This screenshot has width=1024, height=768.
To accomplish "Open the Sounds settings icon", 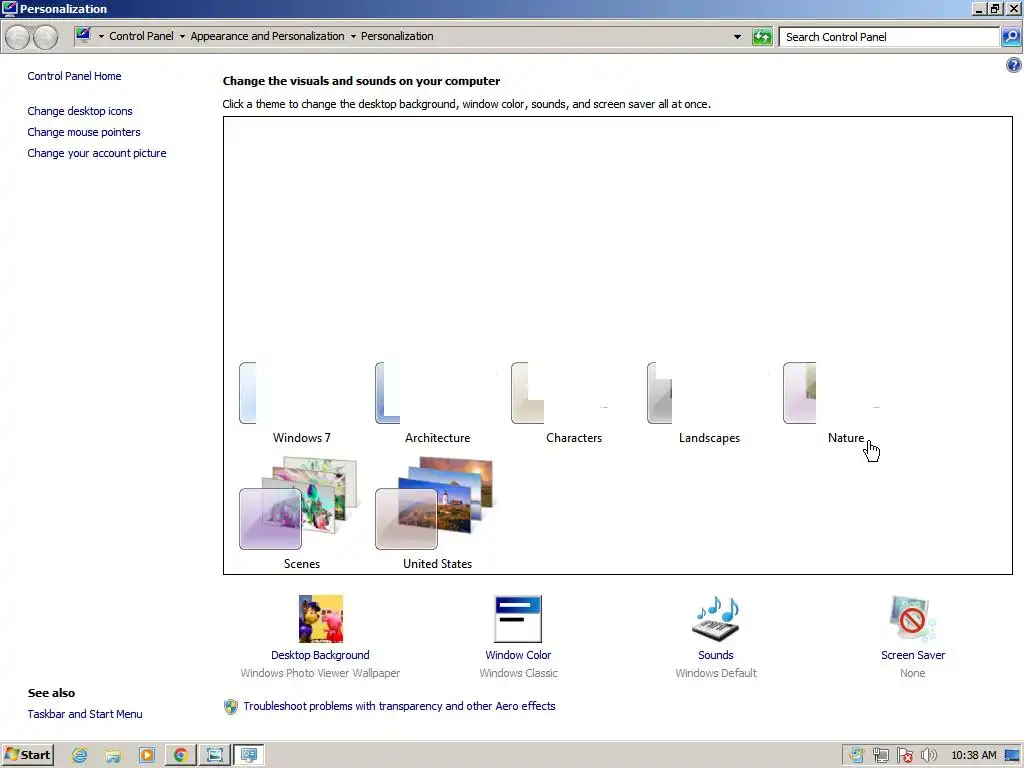I will (x=716, y=618).
